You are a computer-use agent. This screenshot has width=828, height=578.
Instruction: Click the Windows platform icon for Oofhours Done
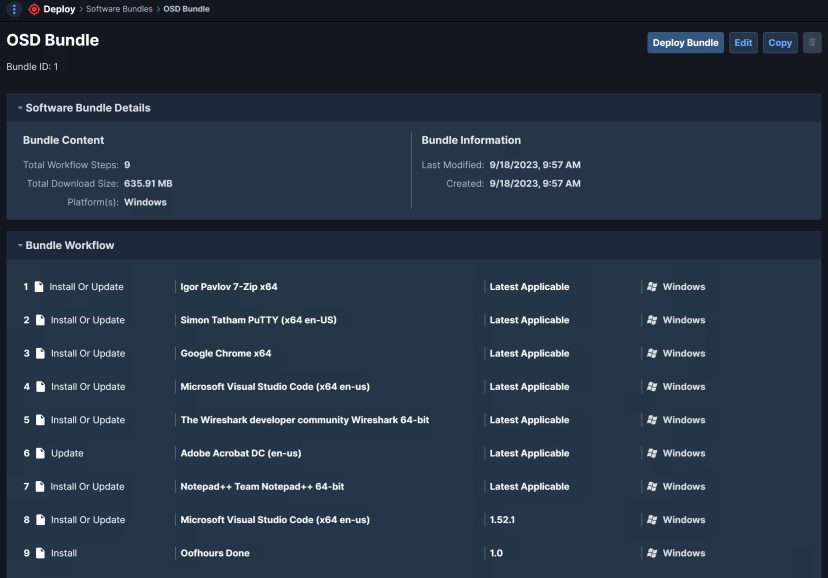pyautogui.click(x=651, y=553)
